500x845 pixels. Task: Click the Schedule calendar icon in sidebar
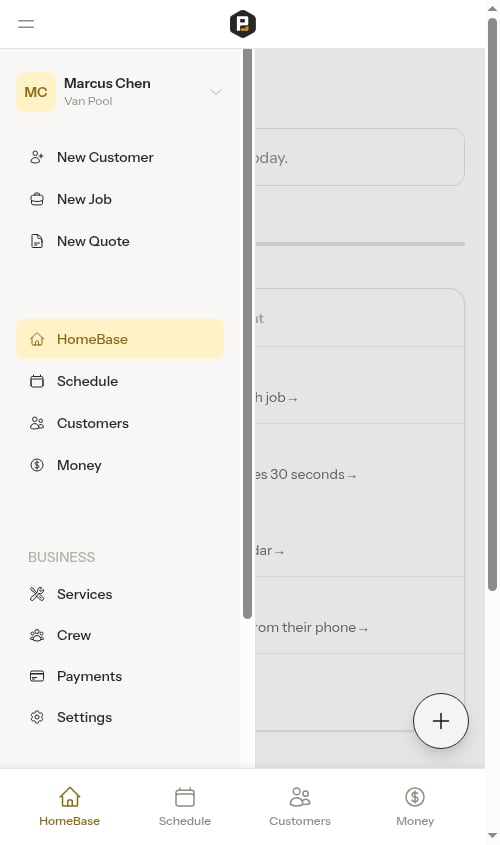pyautogui.click(x=37, y=382)
